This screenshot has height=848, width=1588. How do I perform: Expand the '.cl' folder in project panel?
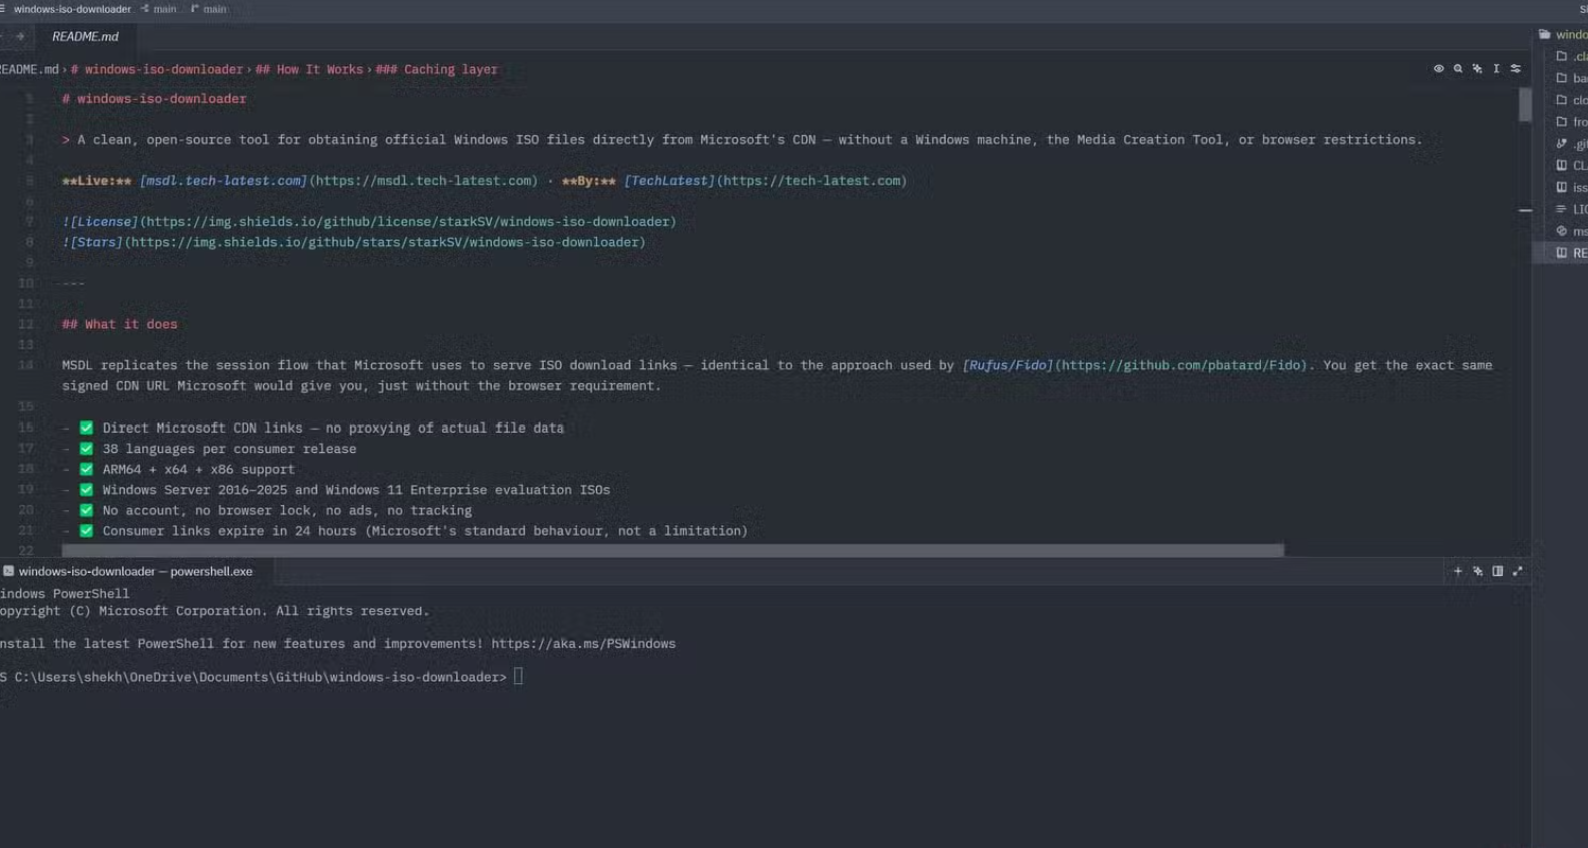pyautogui.click(x=1570, y=56)
